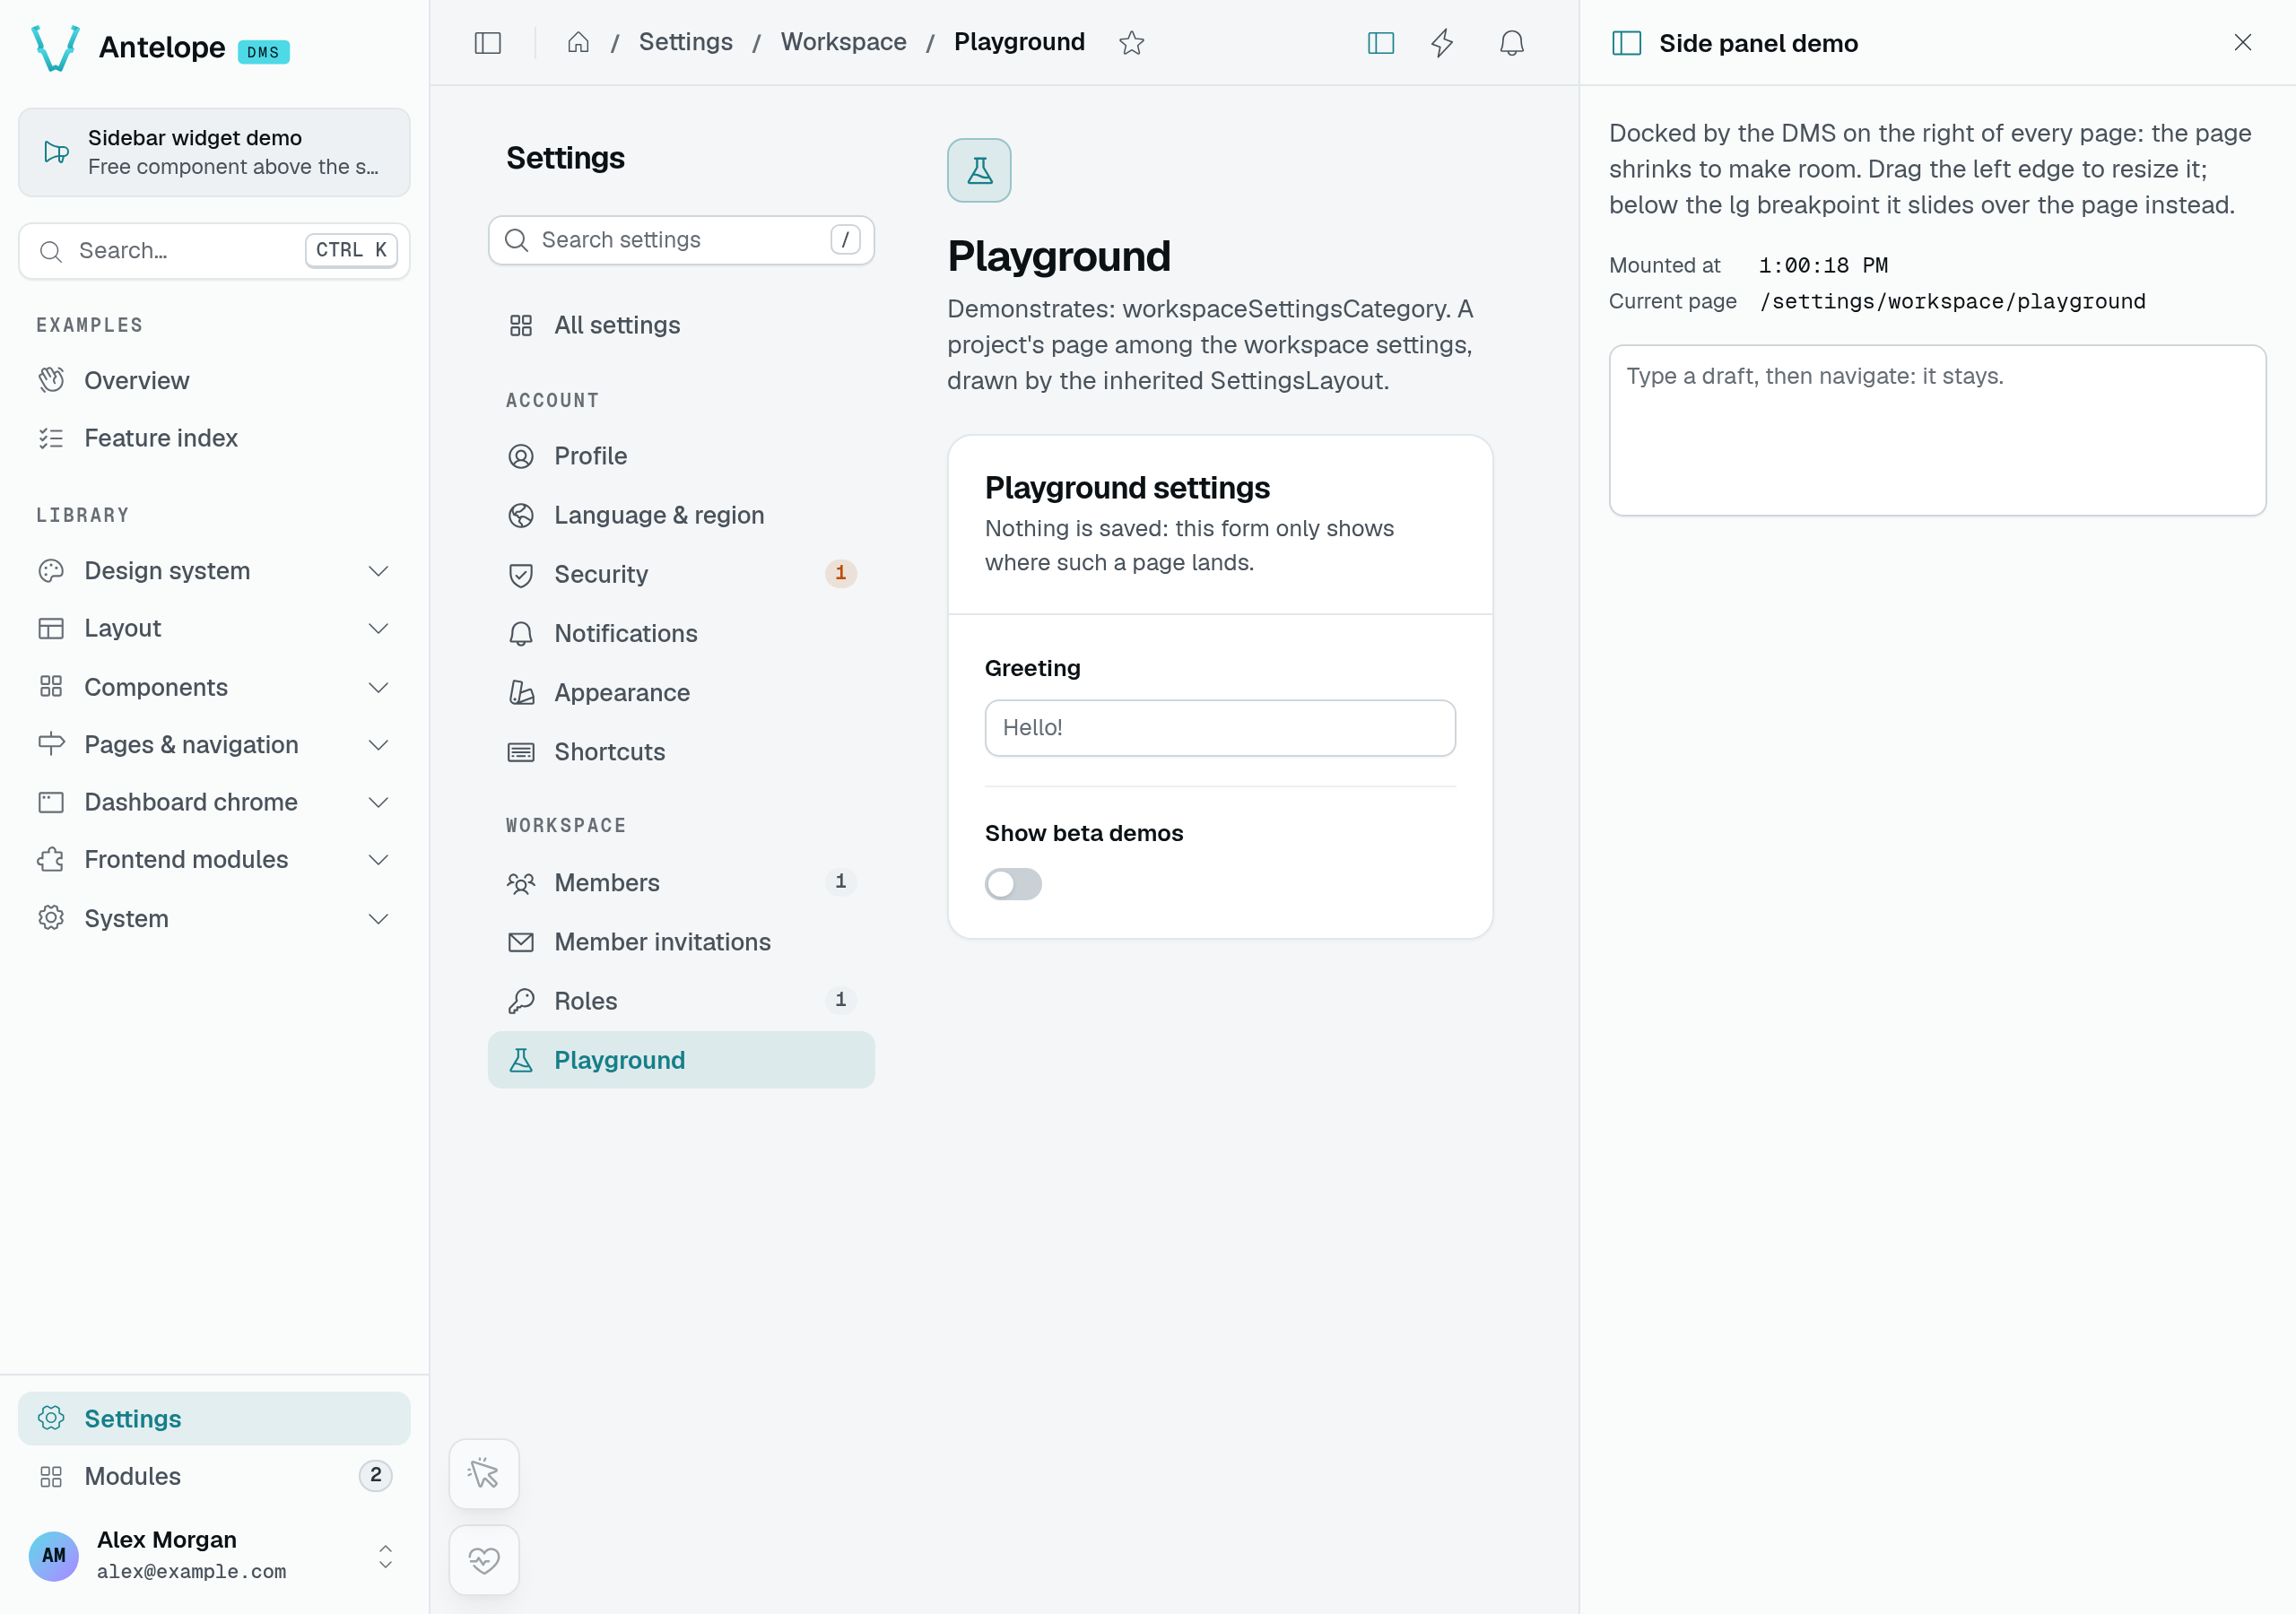Open Modules in the sidebar footer
The height and width of the screenshot is (1614, 2296).
point(214,1475)
